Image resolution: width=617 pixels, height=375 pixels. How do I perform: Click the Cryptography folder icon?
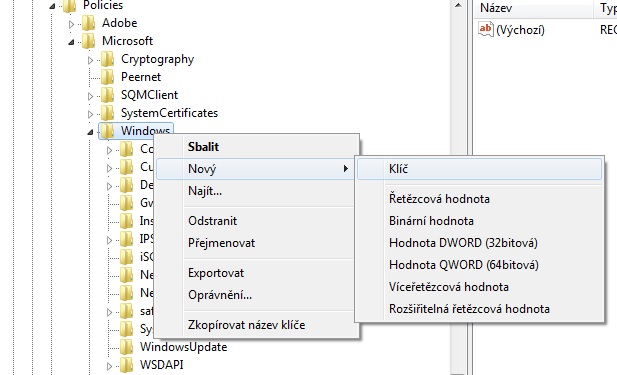(x=107, y=59)
